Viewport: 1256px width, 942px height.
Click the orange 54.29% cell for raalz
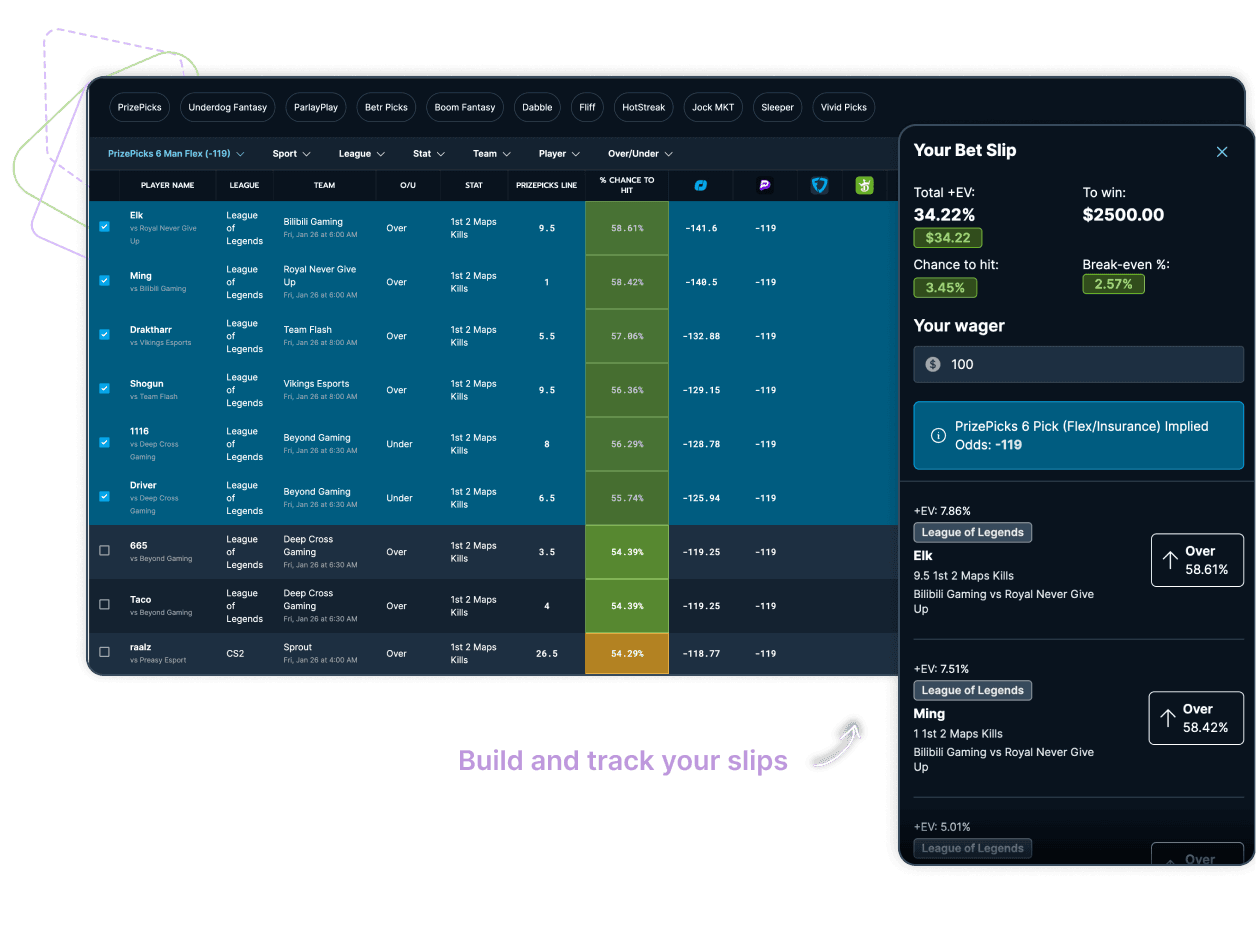(627, 654)
